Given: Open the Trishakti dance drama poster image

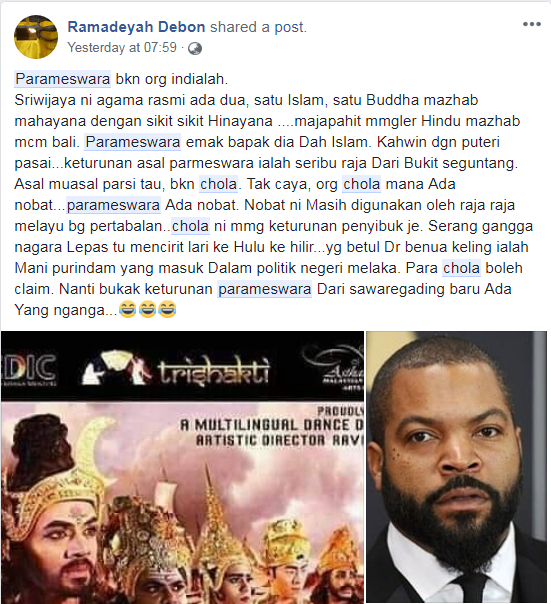Looking at the screenshot, I should (x=182, y=467).
